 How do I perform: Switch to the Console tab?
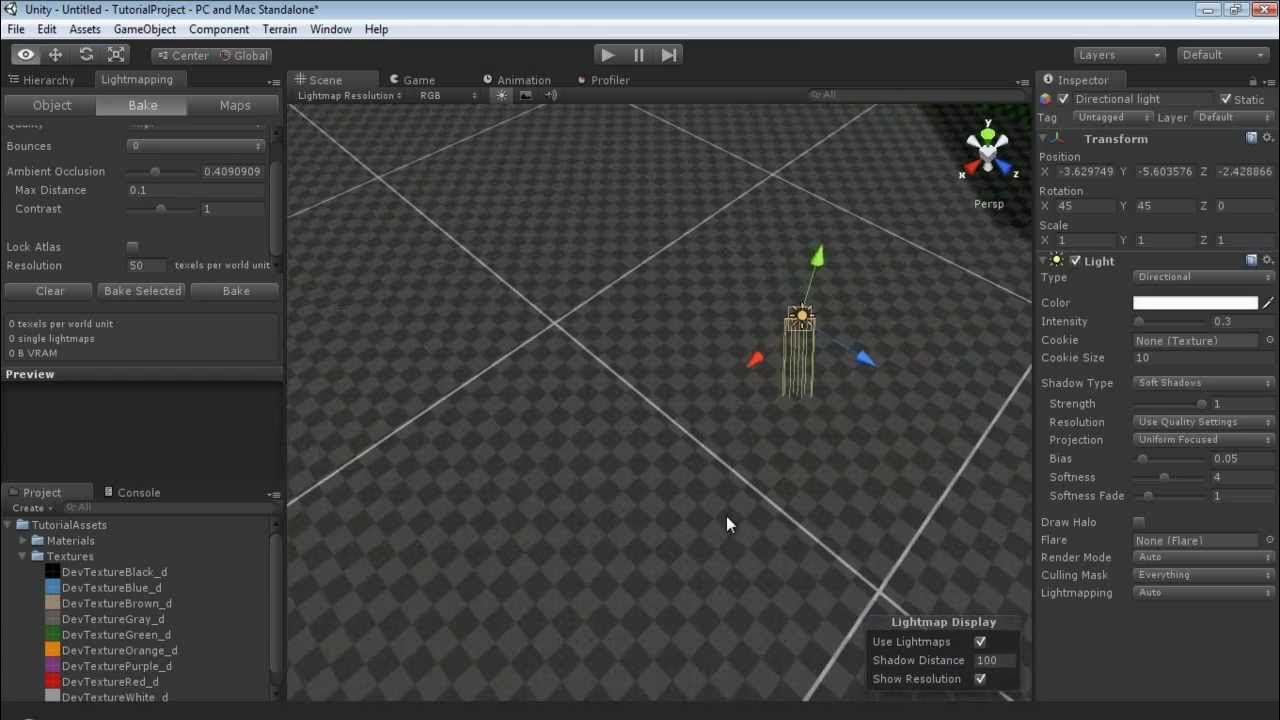tap(132, 492)
